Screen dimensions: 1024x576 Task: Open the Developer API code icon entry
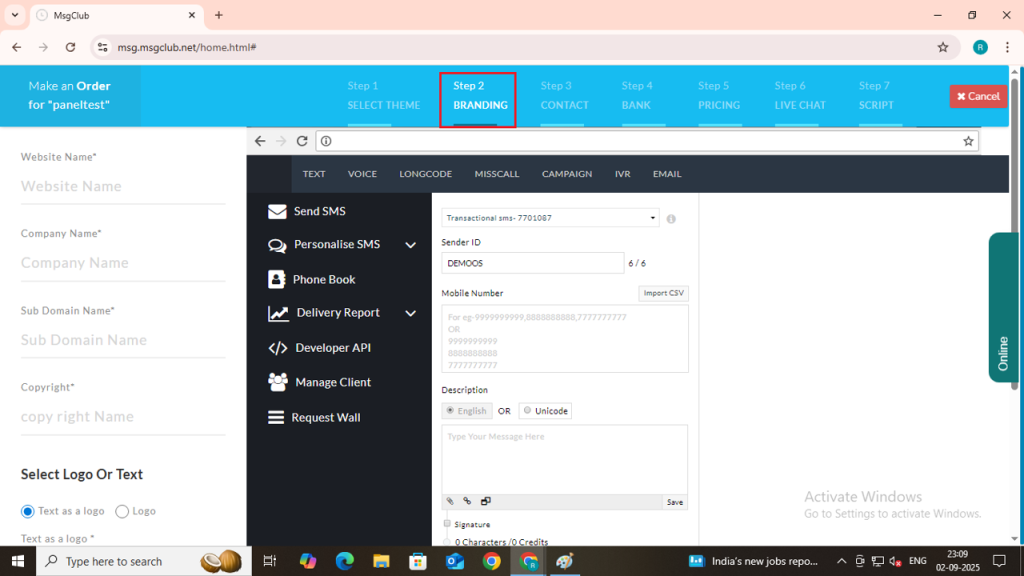tap(319, 348)
